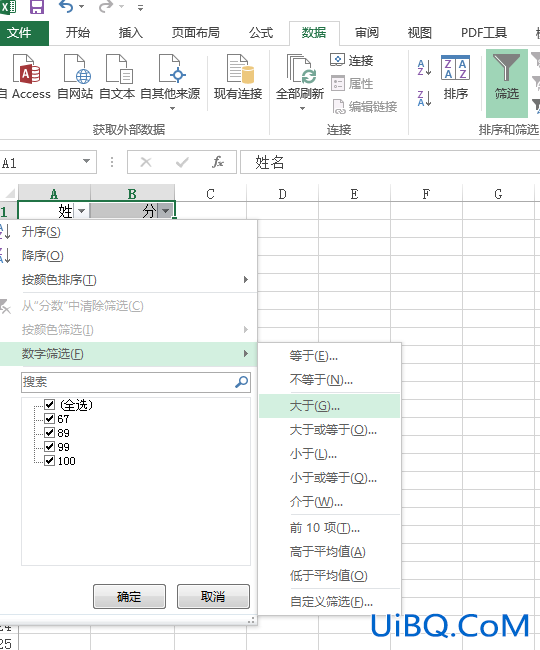Open 自定义筛选 custom filter option
540x650 pixels.
pos(329,601)
